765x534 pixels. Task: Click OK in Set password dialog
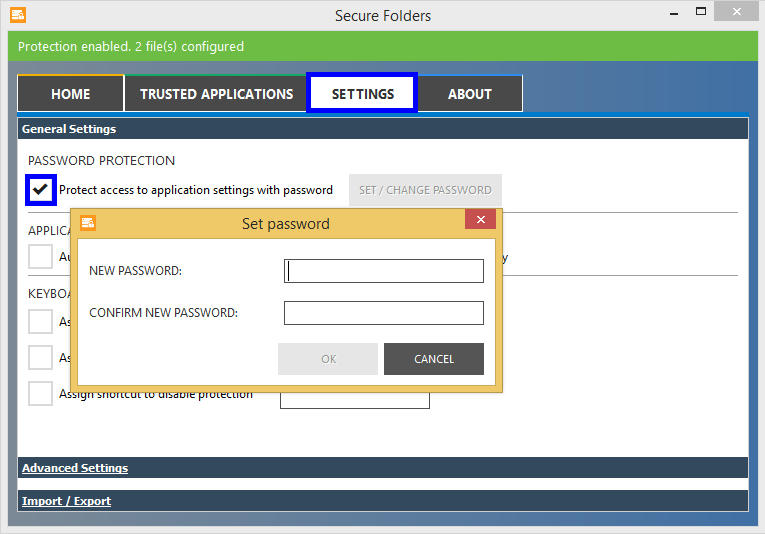pyautogui.click(x=328, y=359)
